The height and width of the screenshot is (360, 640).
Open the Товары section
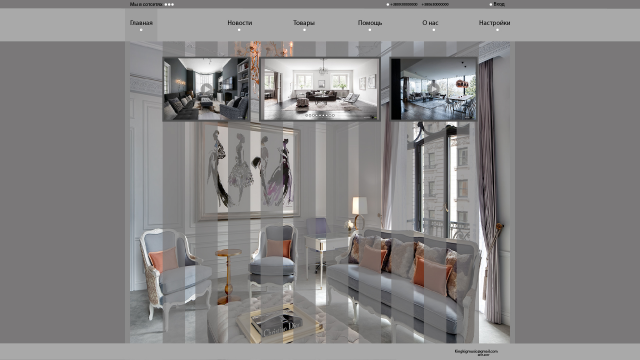pos(304,23)
